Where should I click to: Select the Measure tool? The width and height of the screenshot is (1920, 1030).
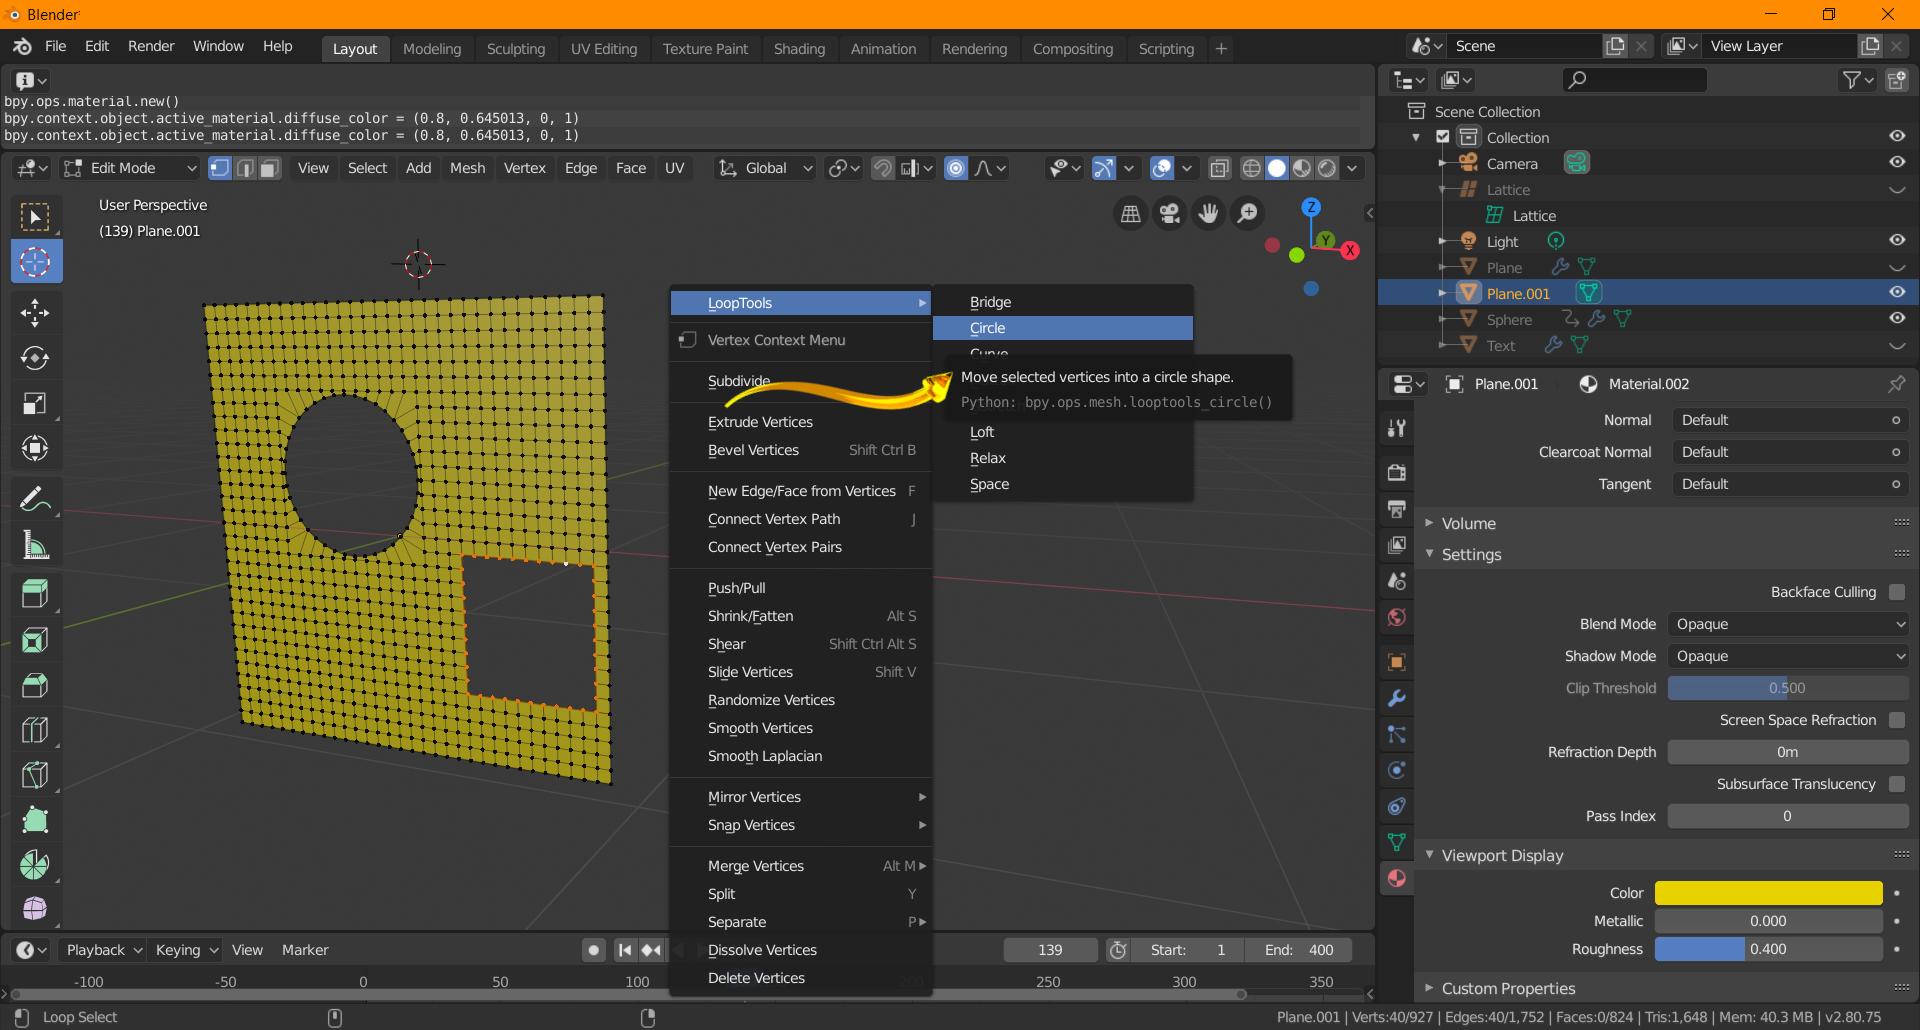[35, 544]
